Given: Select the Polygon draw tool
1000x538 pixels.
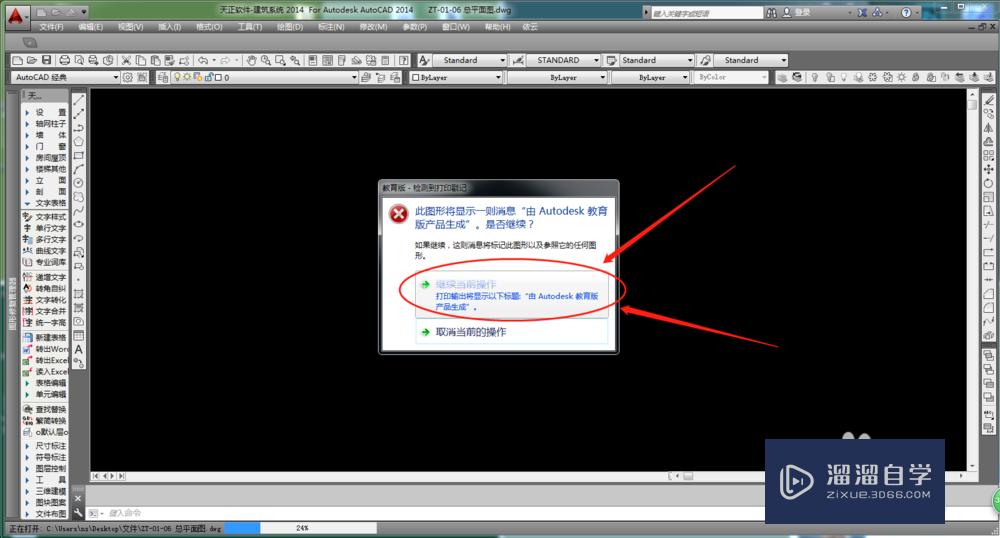Looking at the screenshot, I should (78, 142).
